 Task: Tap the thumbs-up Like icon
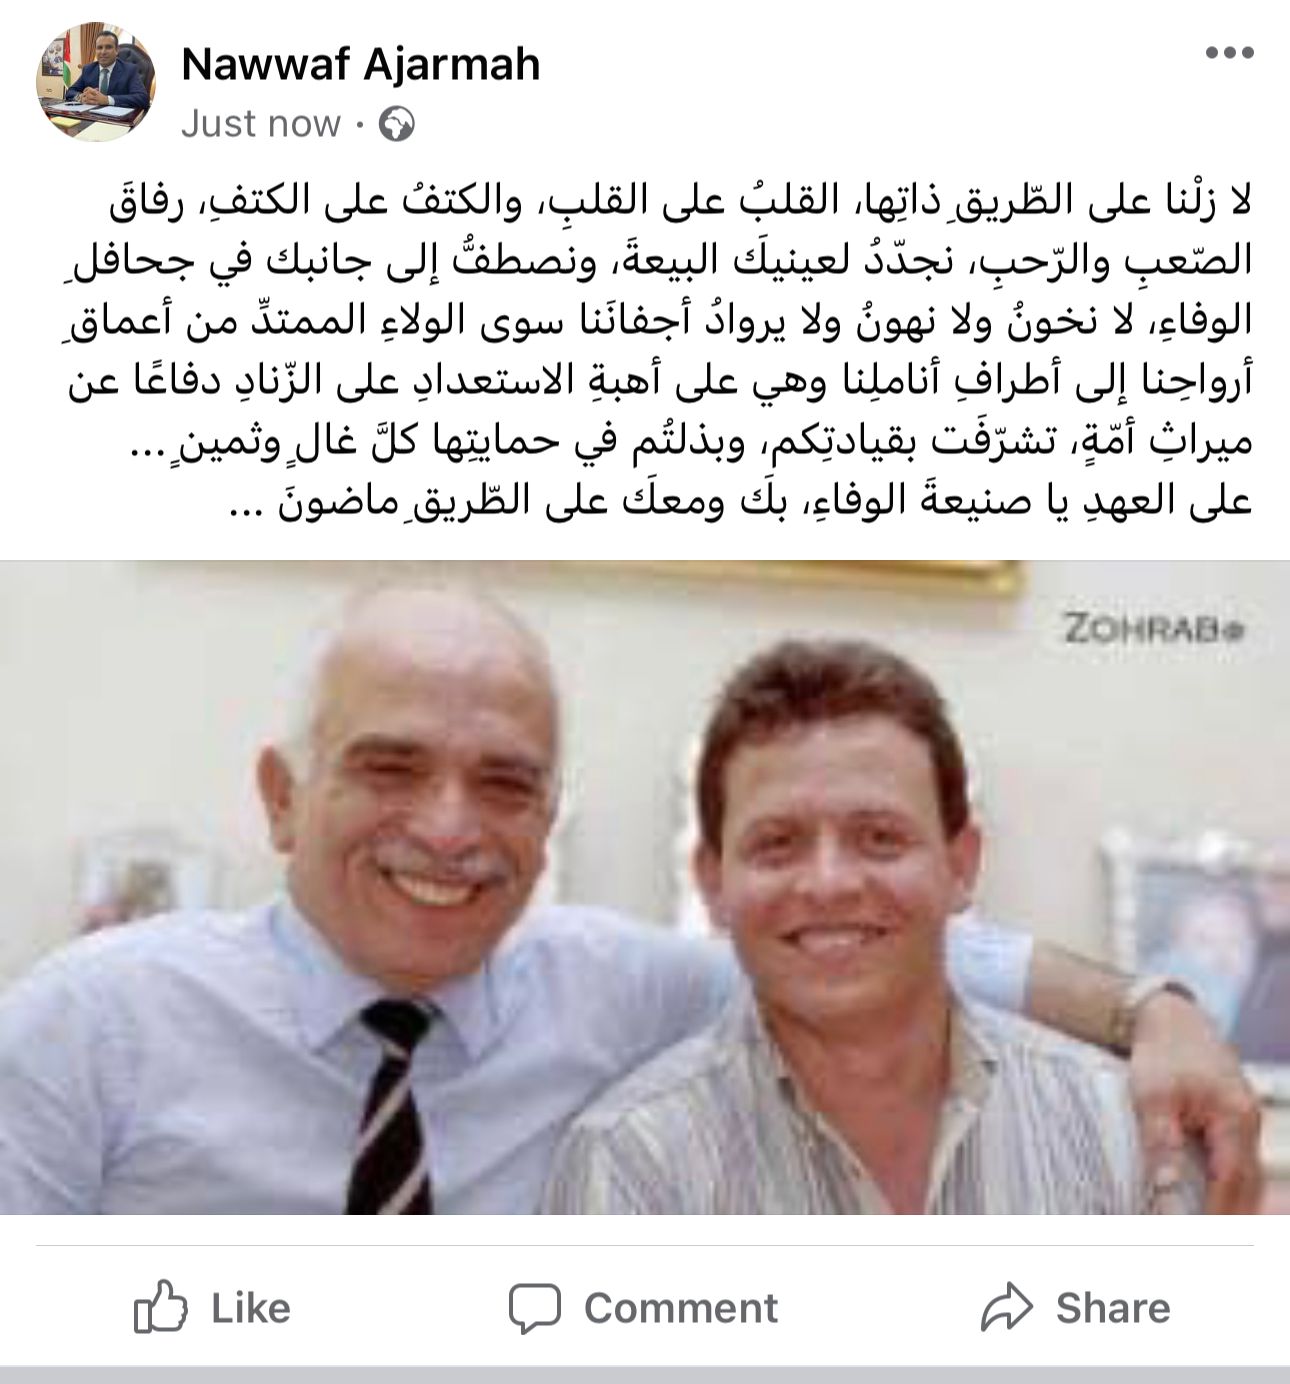[x=160, y=1307]
